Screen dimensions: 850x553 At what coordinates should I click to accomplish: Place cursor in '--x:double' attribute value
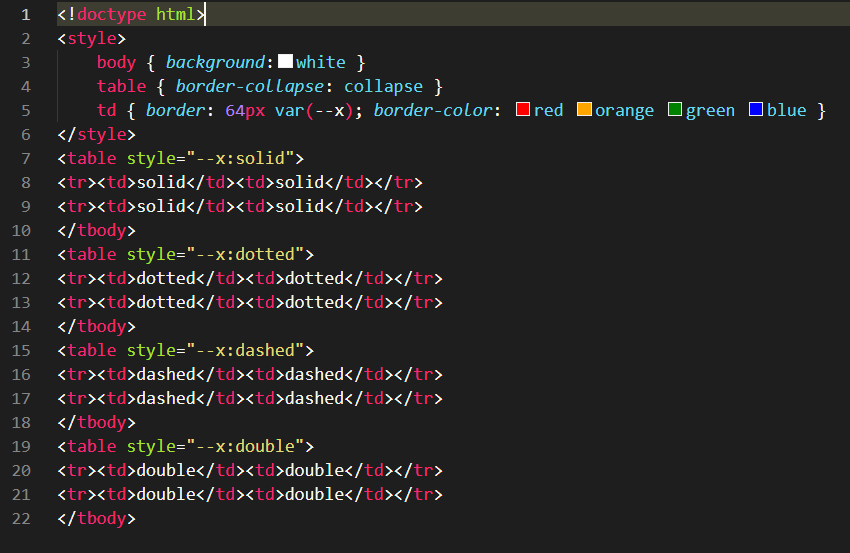click(x=245, y=446)
